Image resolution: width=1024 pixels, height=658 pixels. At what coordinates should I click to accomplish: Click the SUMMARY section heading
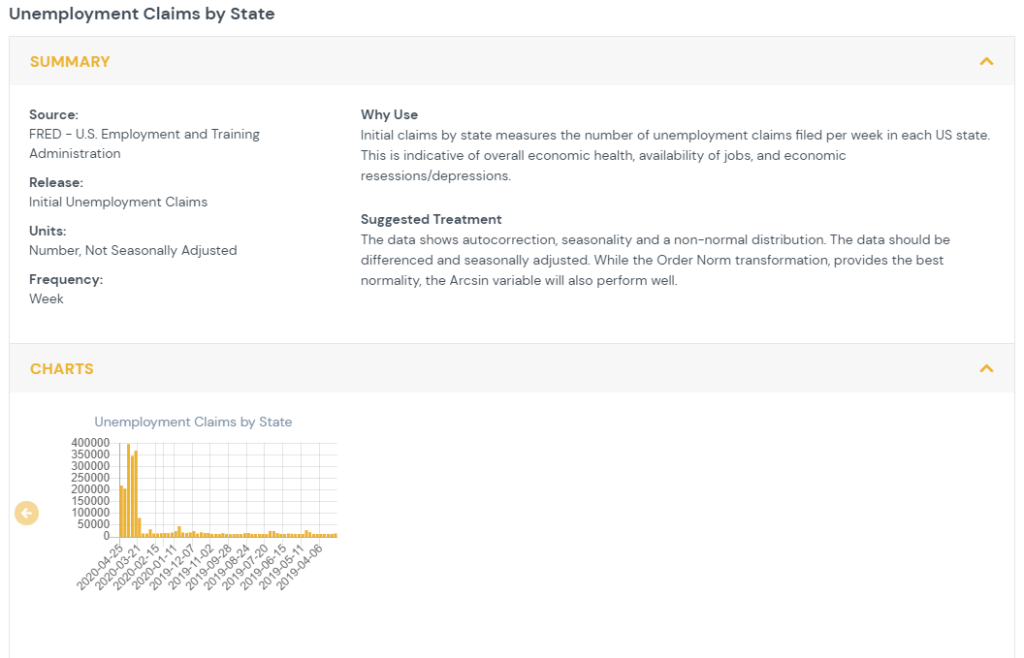(x=70, y=62)
